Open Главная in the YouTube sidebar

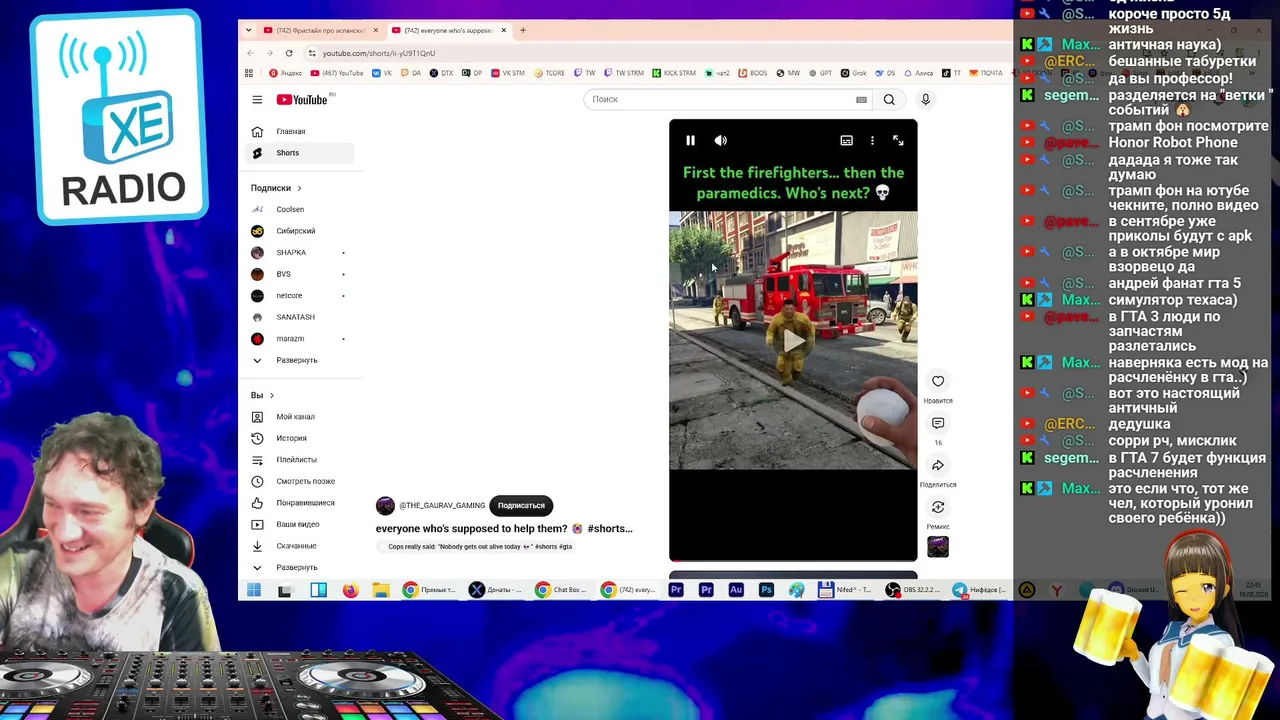[301, 131]
